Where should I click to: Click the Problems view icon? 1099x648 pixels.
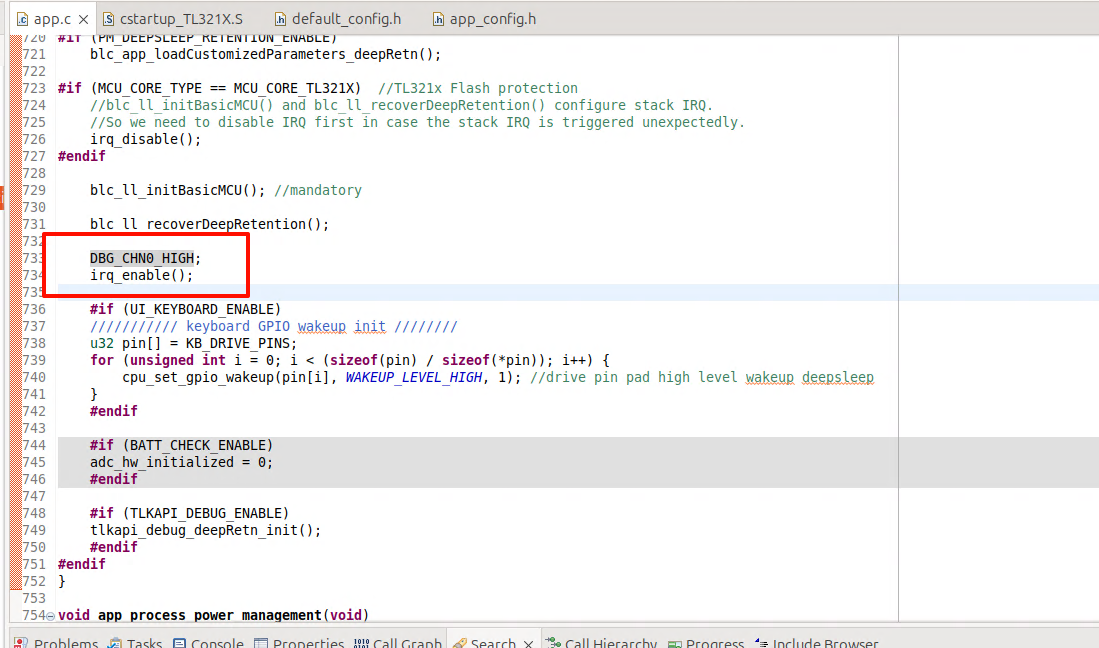(22, 643)
